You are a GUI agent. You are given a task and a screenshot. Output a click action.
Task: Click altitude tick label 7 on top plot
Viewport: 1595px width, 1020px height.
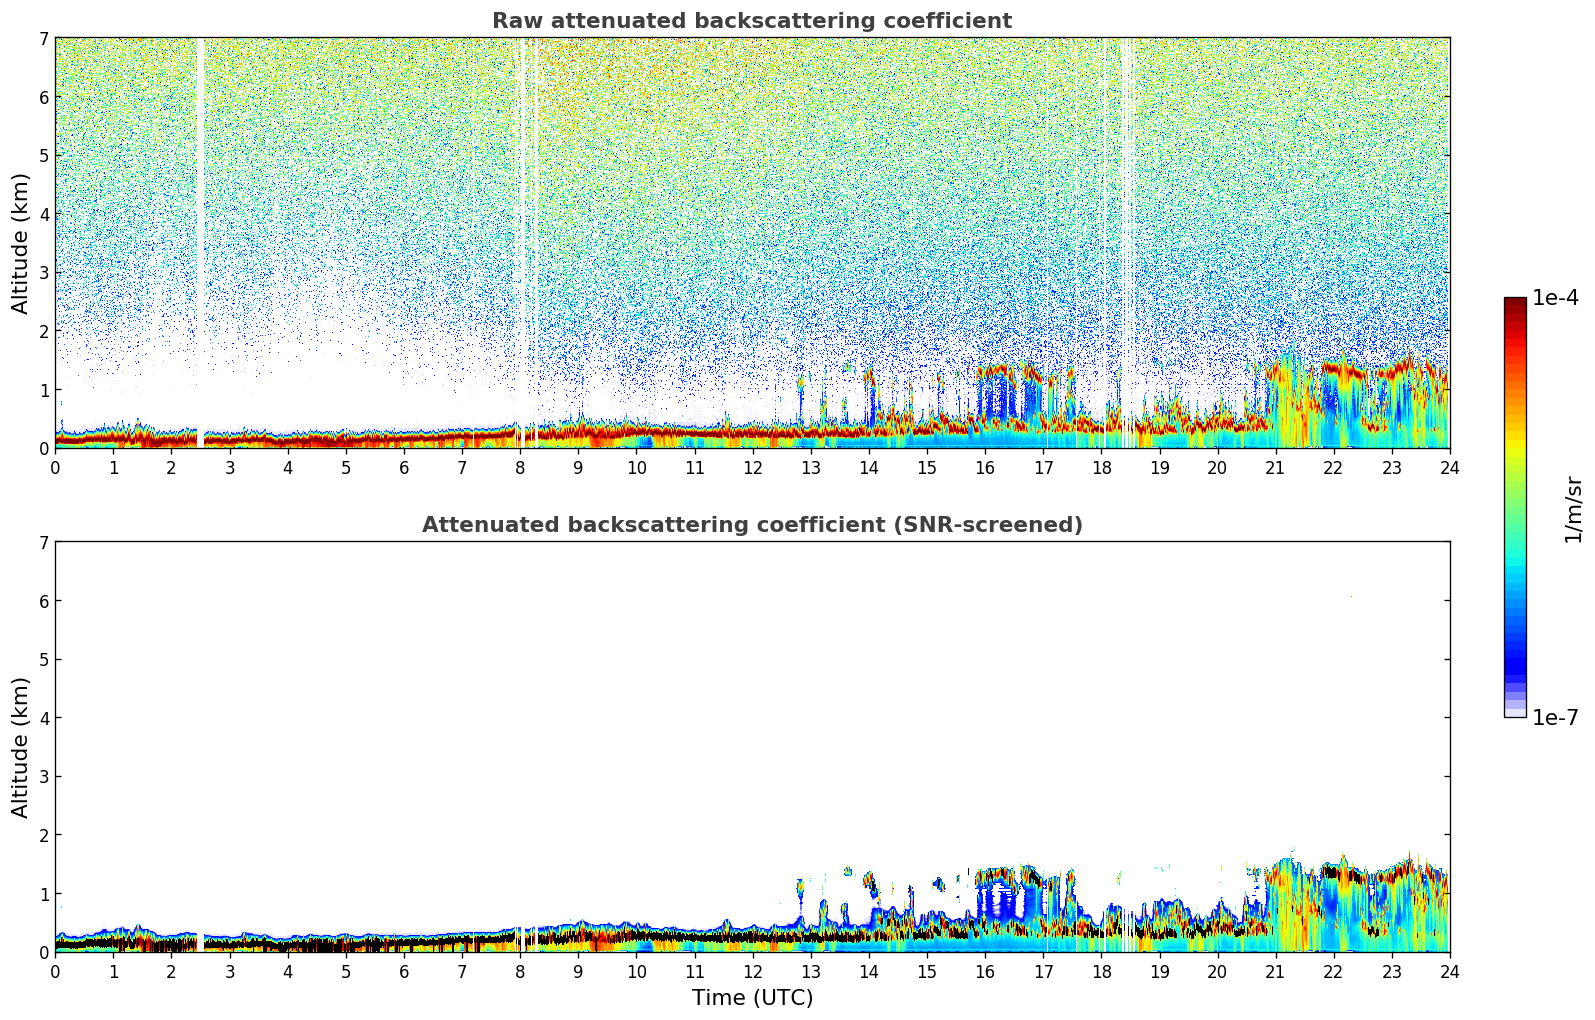click(x=43, y=39)
